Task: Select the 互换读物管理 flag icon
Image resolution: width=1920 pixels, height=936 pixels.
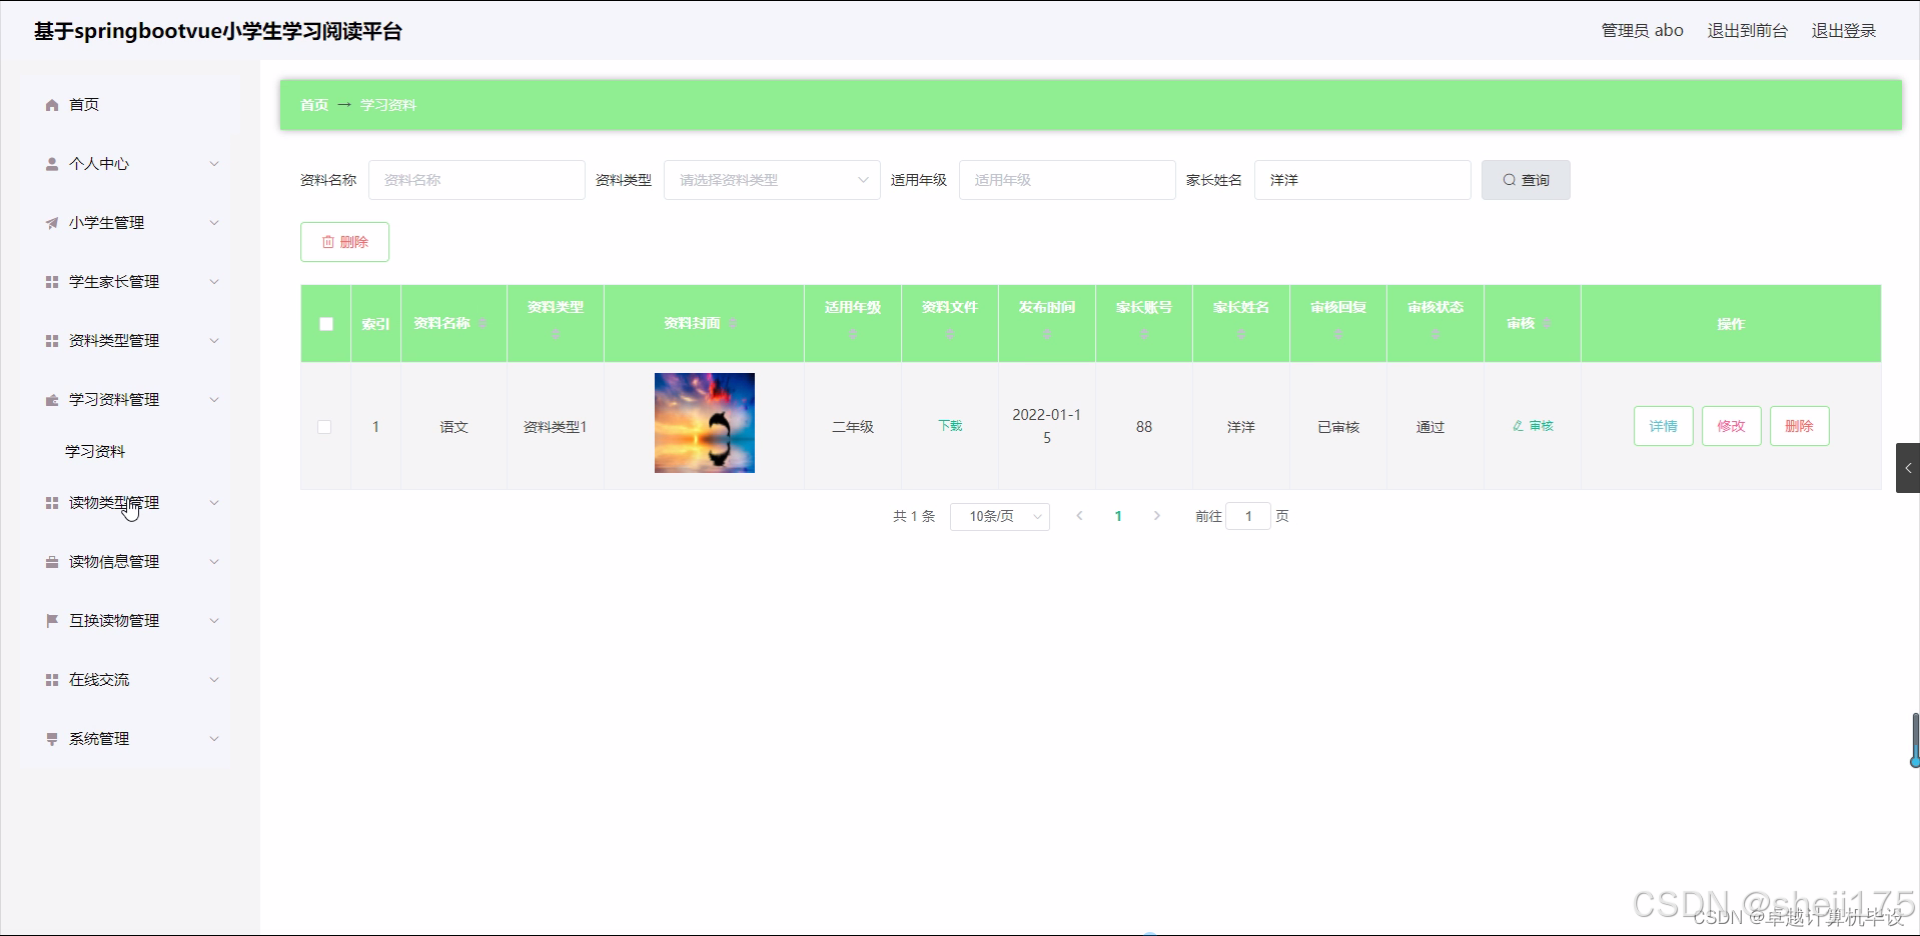Action: coord(51,620)
